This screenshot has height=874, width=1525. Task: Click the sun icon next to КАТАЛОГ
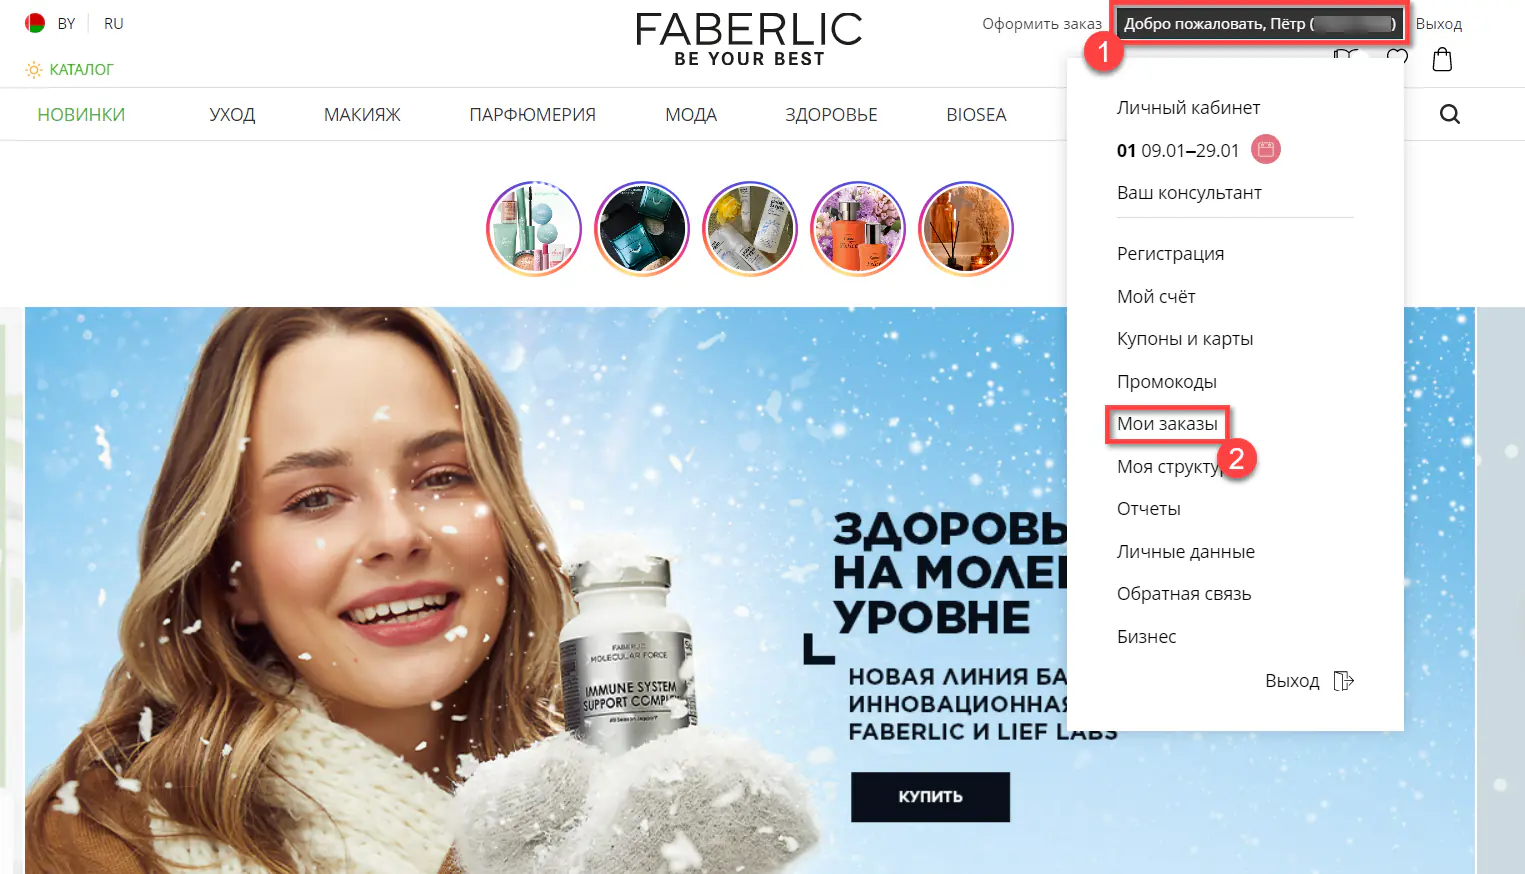tap(34, 69)
